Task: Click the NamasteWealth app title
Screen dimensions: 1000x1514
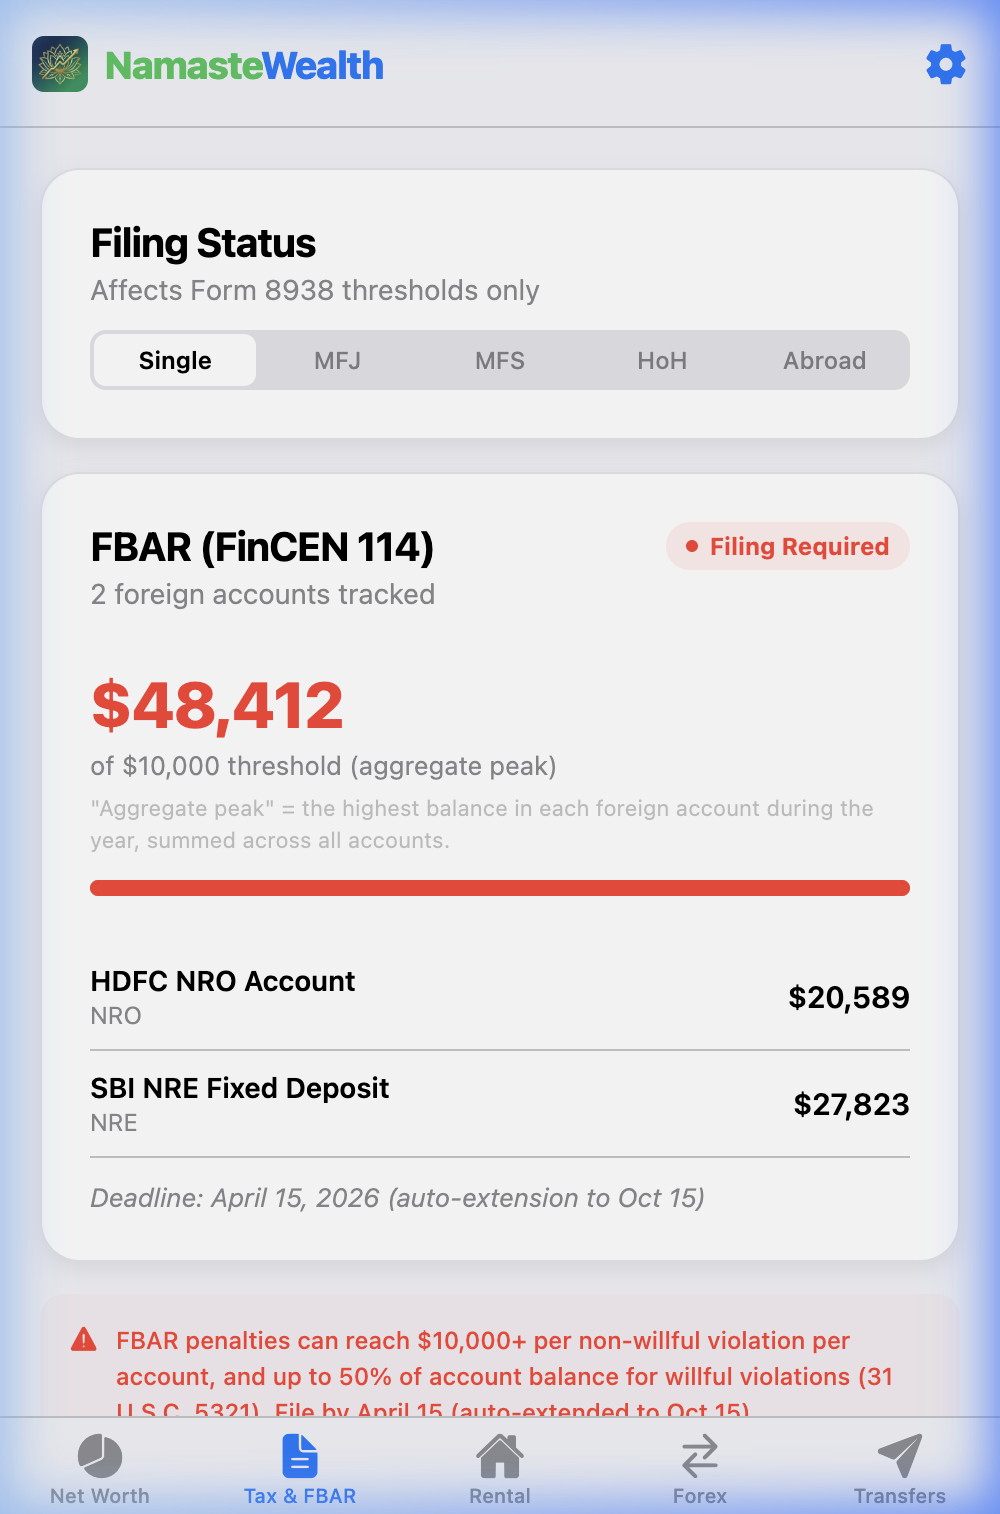Action: (245, 66)
